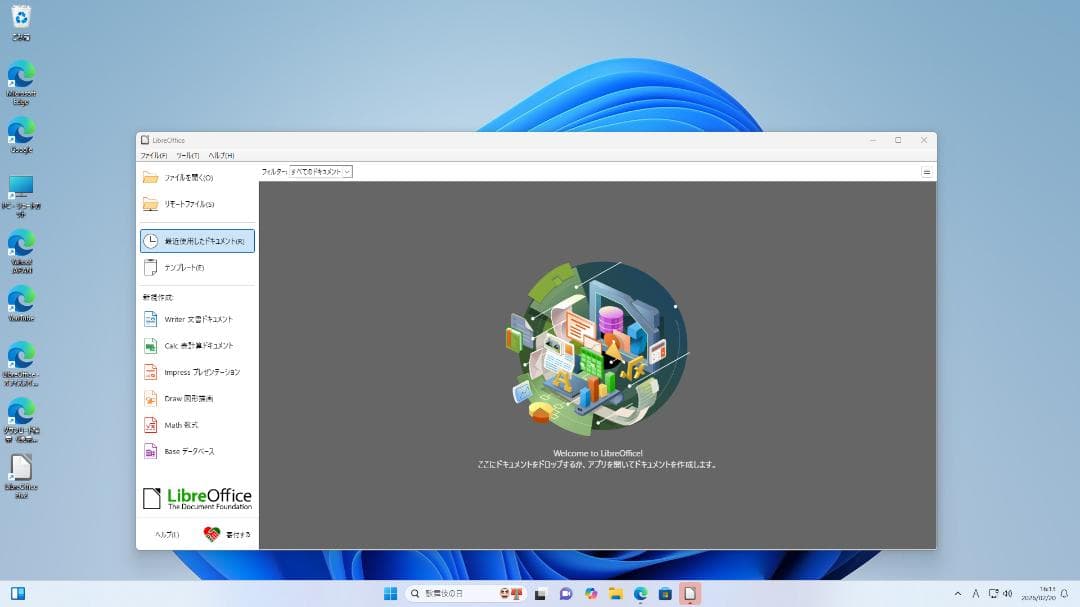
Task: Open リモートファイル (Remote Files) in the sidebar
Action: click(197, 204)
